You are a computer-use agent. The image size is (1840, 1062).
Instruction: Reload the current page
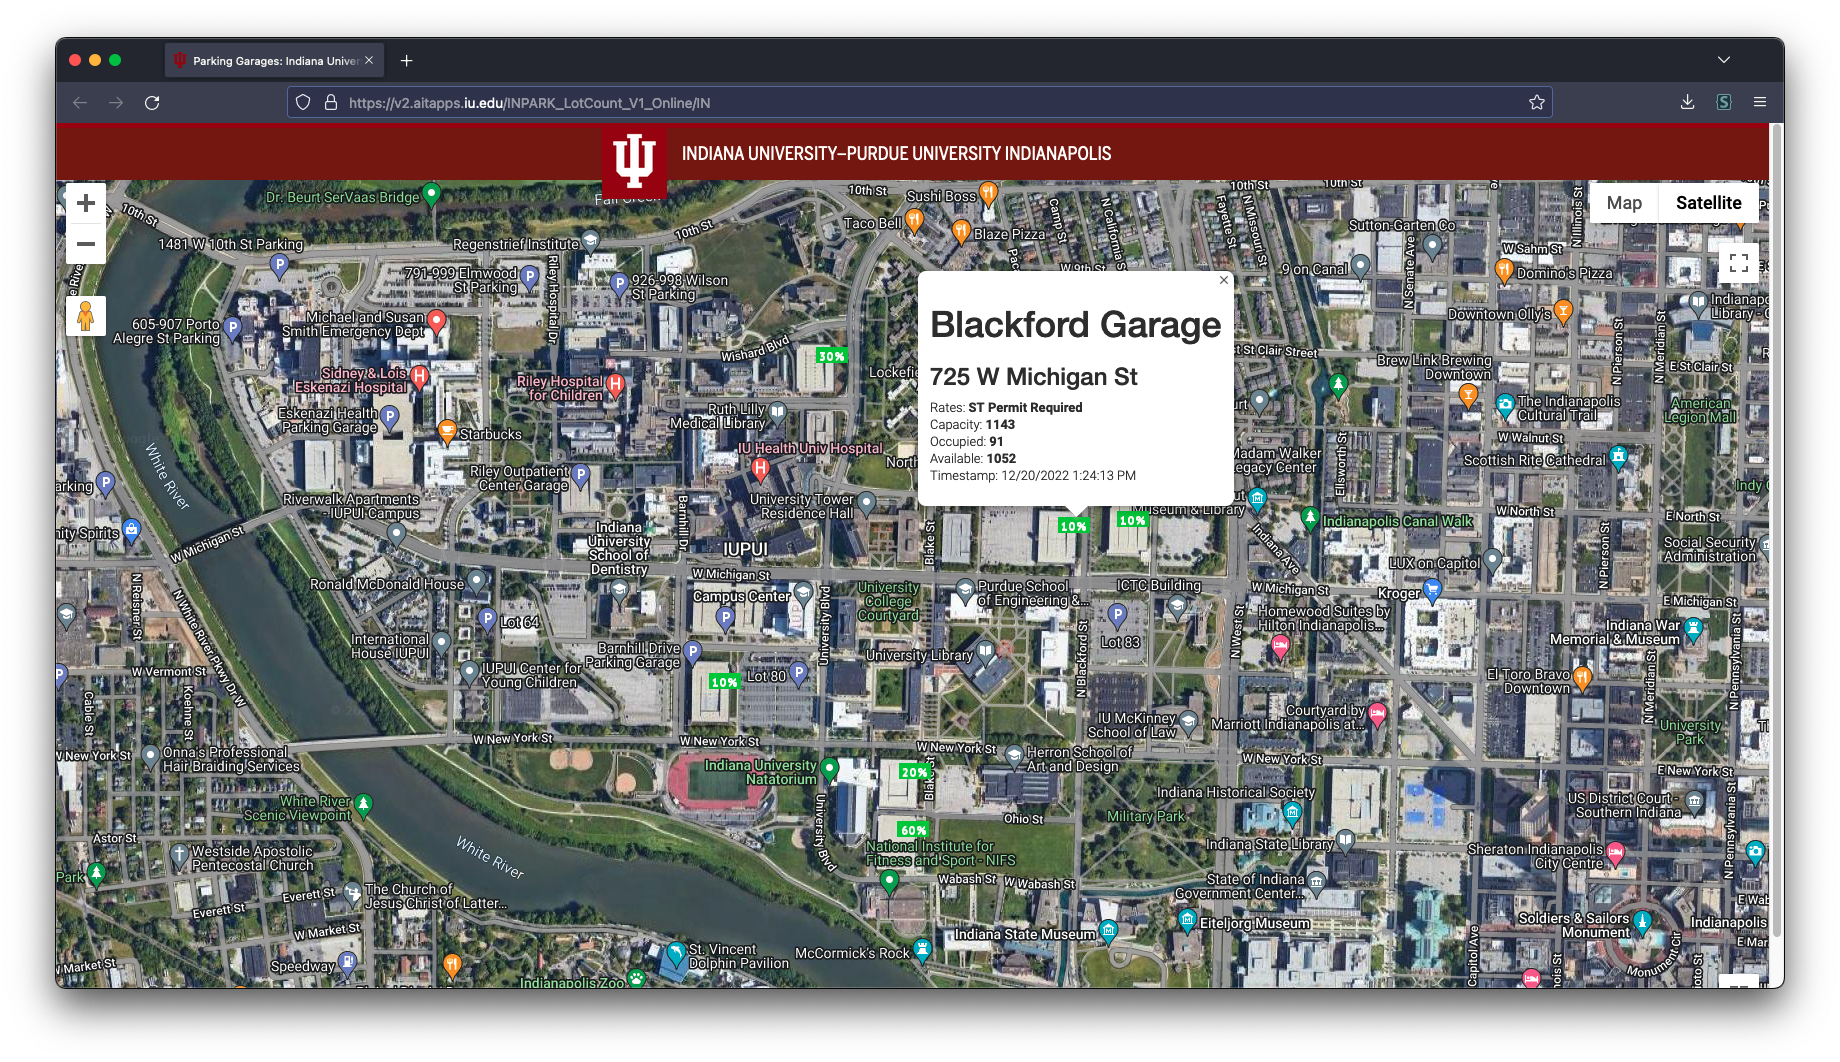tap(152, 102)
